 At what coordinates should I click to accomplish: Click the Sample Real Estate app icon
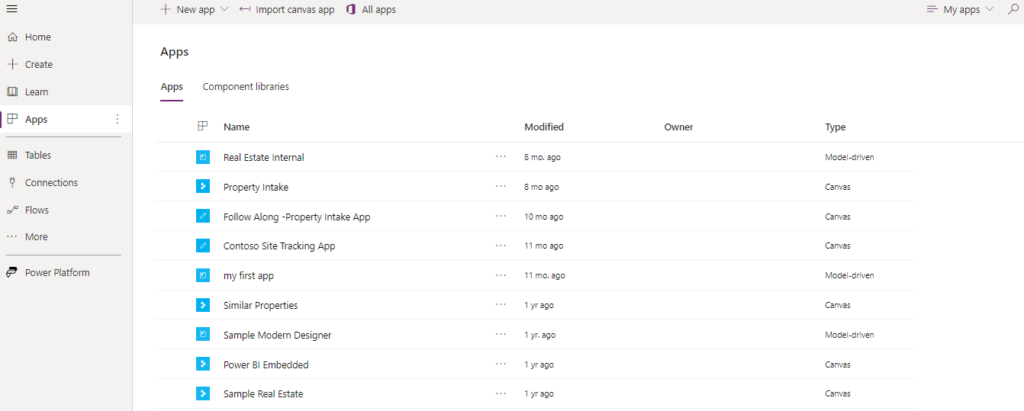pyautogui.click(x=203, y=394)
